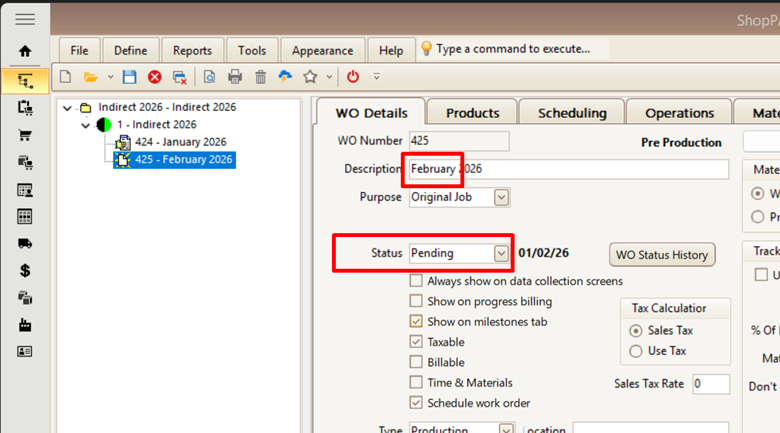
Task: Click the red power icon in toolbar
Action: pos(353,77)
